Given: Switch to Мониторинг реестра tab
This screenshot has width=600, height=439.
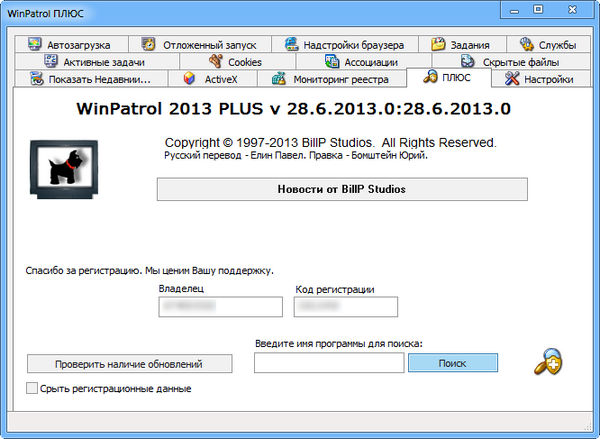Looking at the screenshot, I should pos(332,79).
